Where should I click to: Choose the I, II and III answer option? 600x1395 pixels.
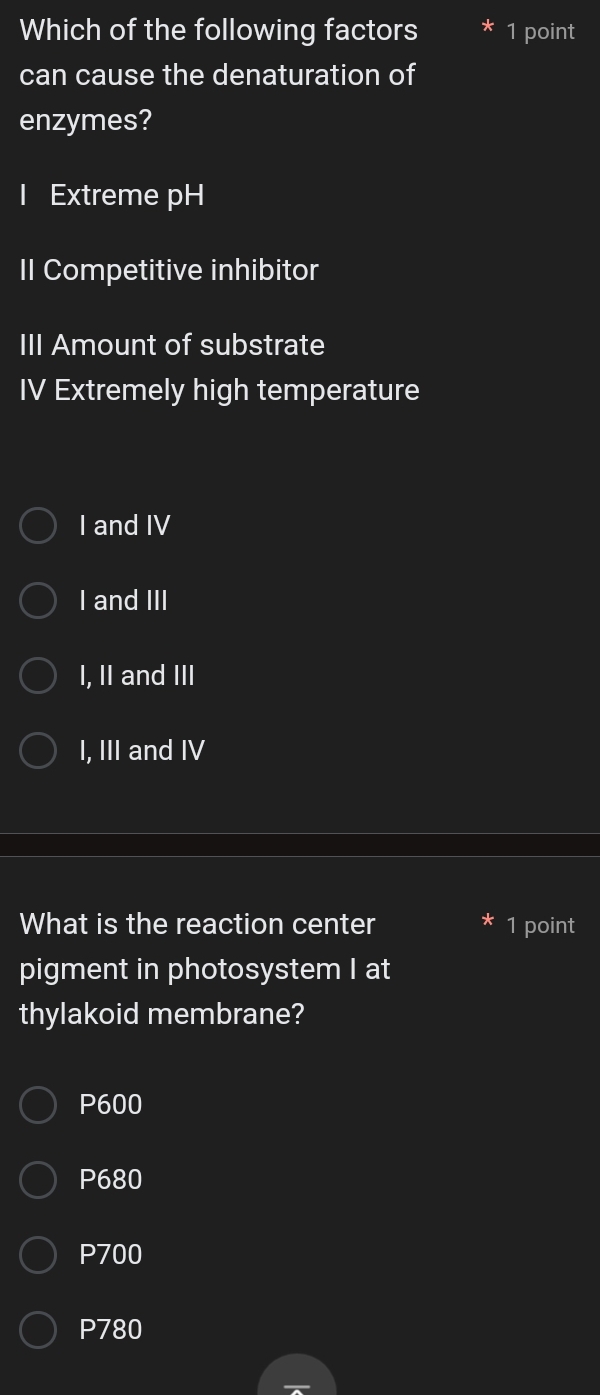point(37,675)
